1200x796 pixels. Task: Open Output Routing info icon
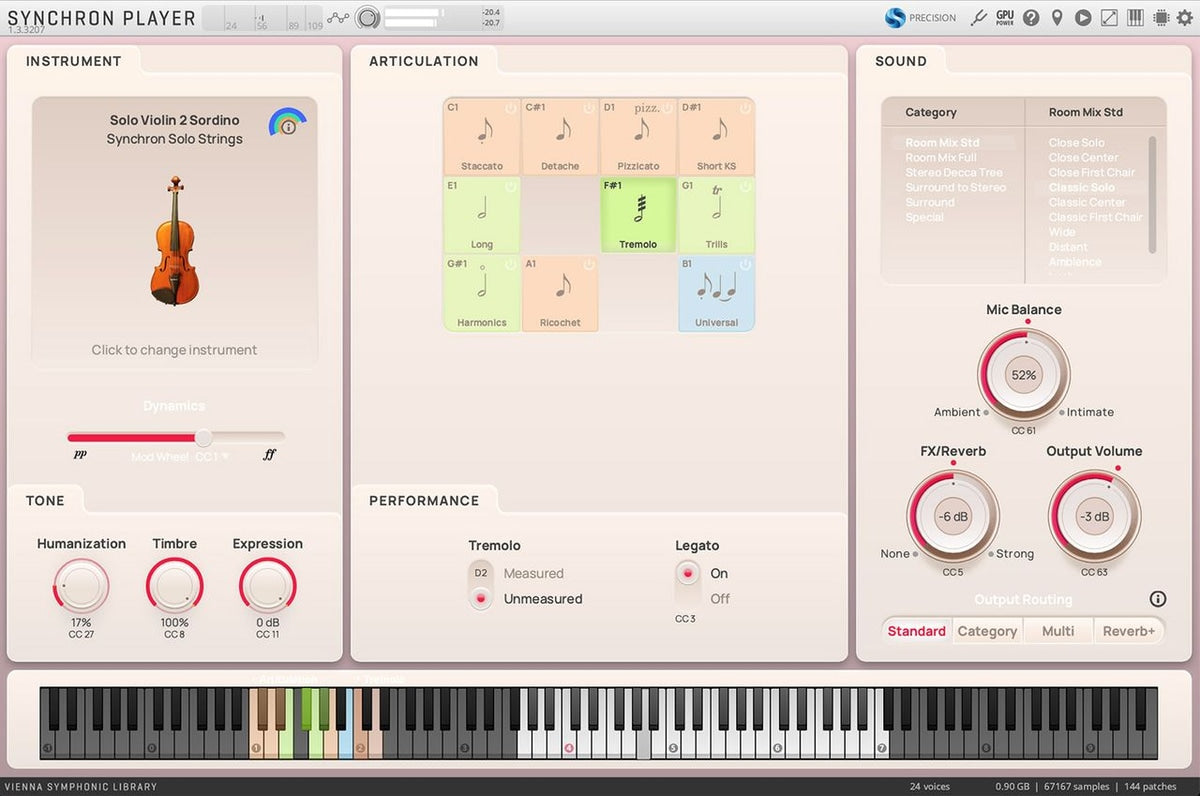click(x=1158, y=599)
